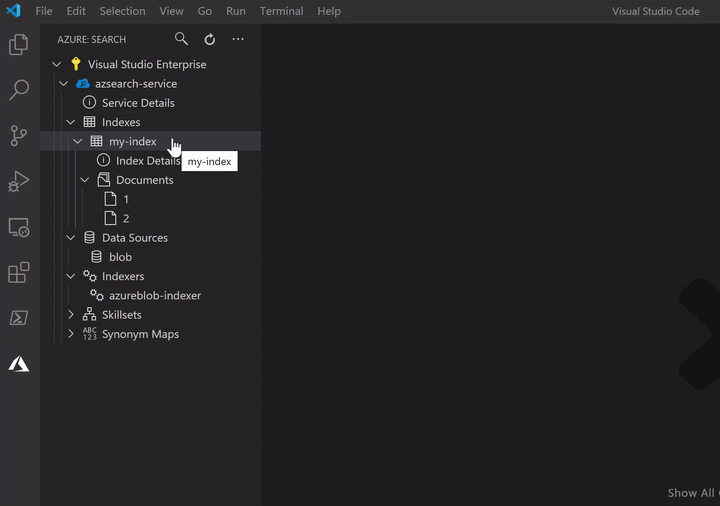Click the database icon beside Data Sources

pos(89,237)
